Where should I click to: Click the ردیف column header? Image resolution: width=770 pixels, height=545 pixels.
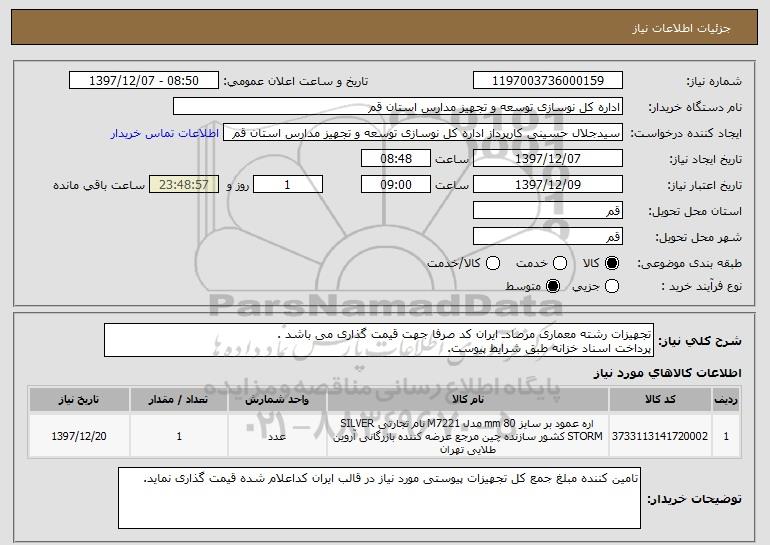(x=726, y=400)
